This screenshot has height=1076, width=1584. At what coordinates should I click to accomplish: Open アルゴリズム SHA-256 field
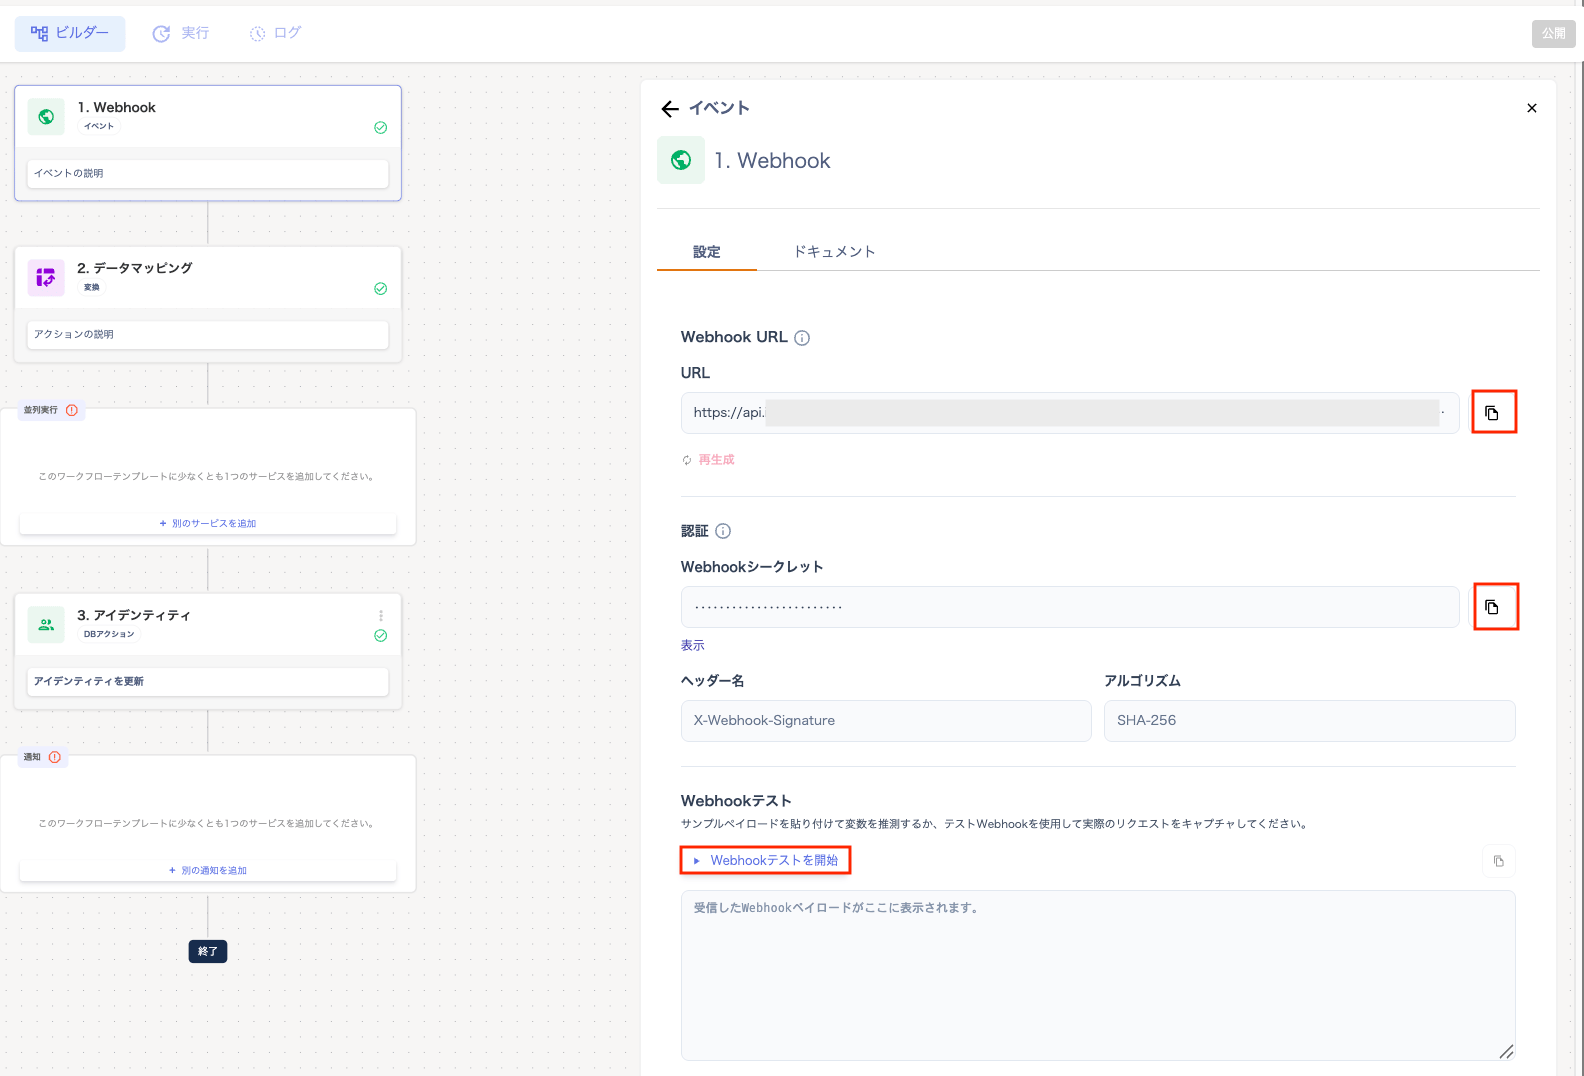[1310, 721]
